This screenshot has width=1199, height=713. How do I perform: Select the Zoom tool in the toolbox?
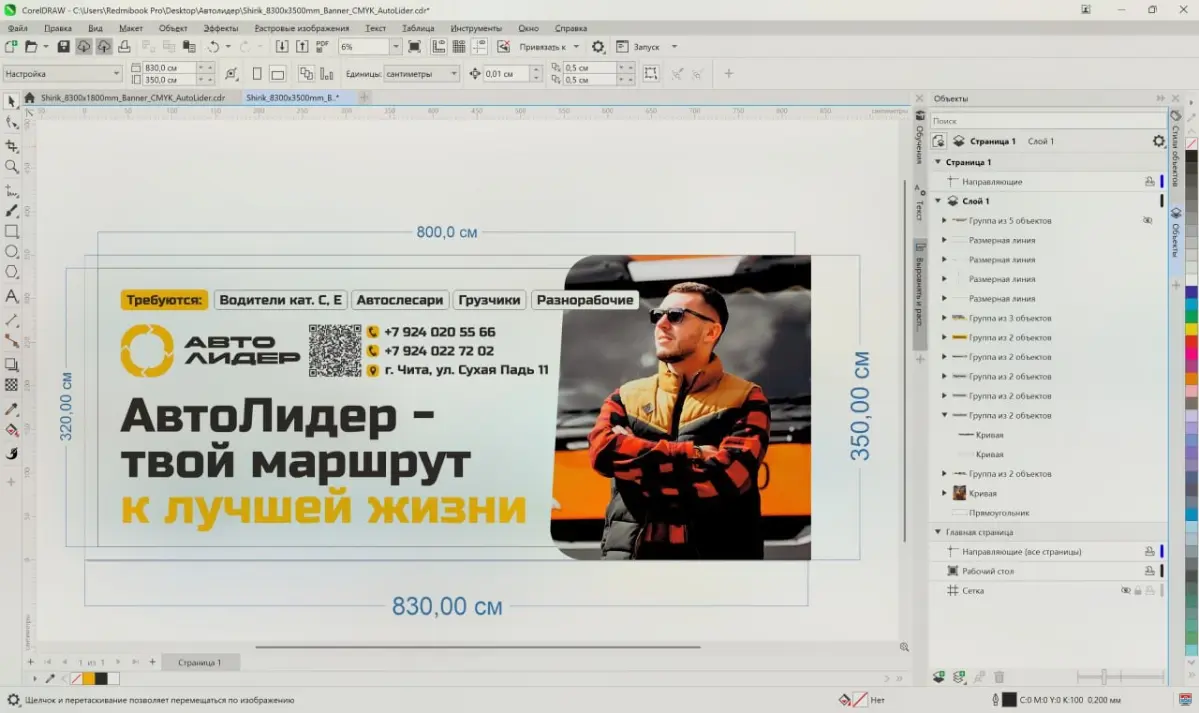pos(11,166)
